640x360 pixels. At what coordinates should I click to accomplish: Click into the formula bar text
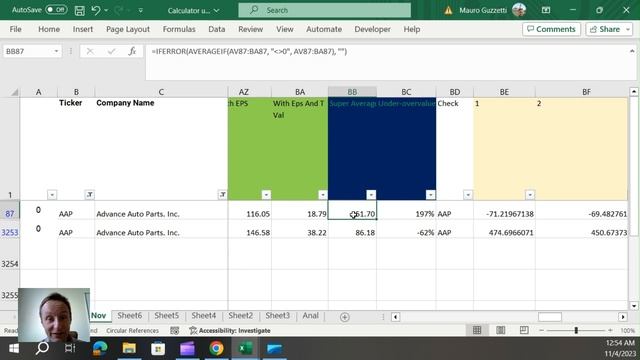tap(249, 51)
